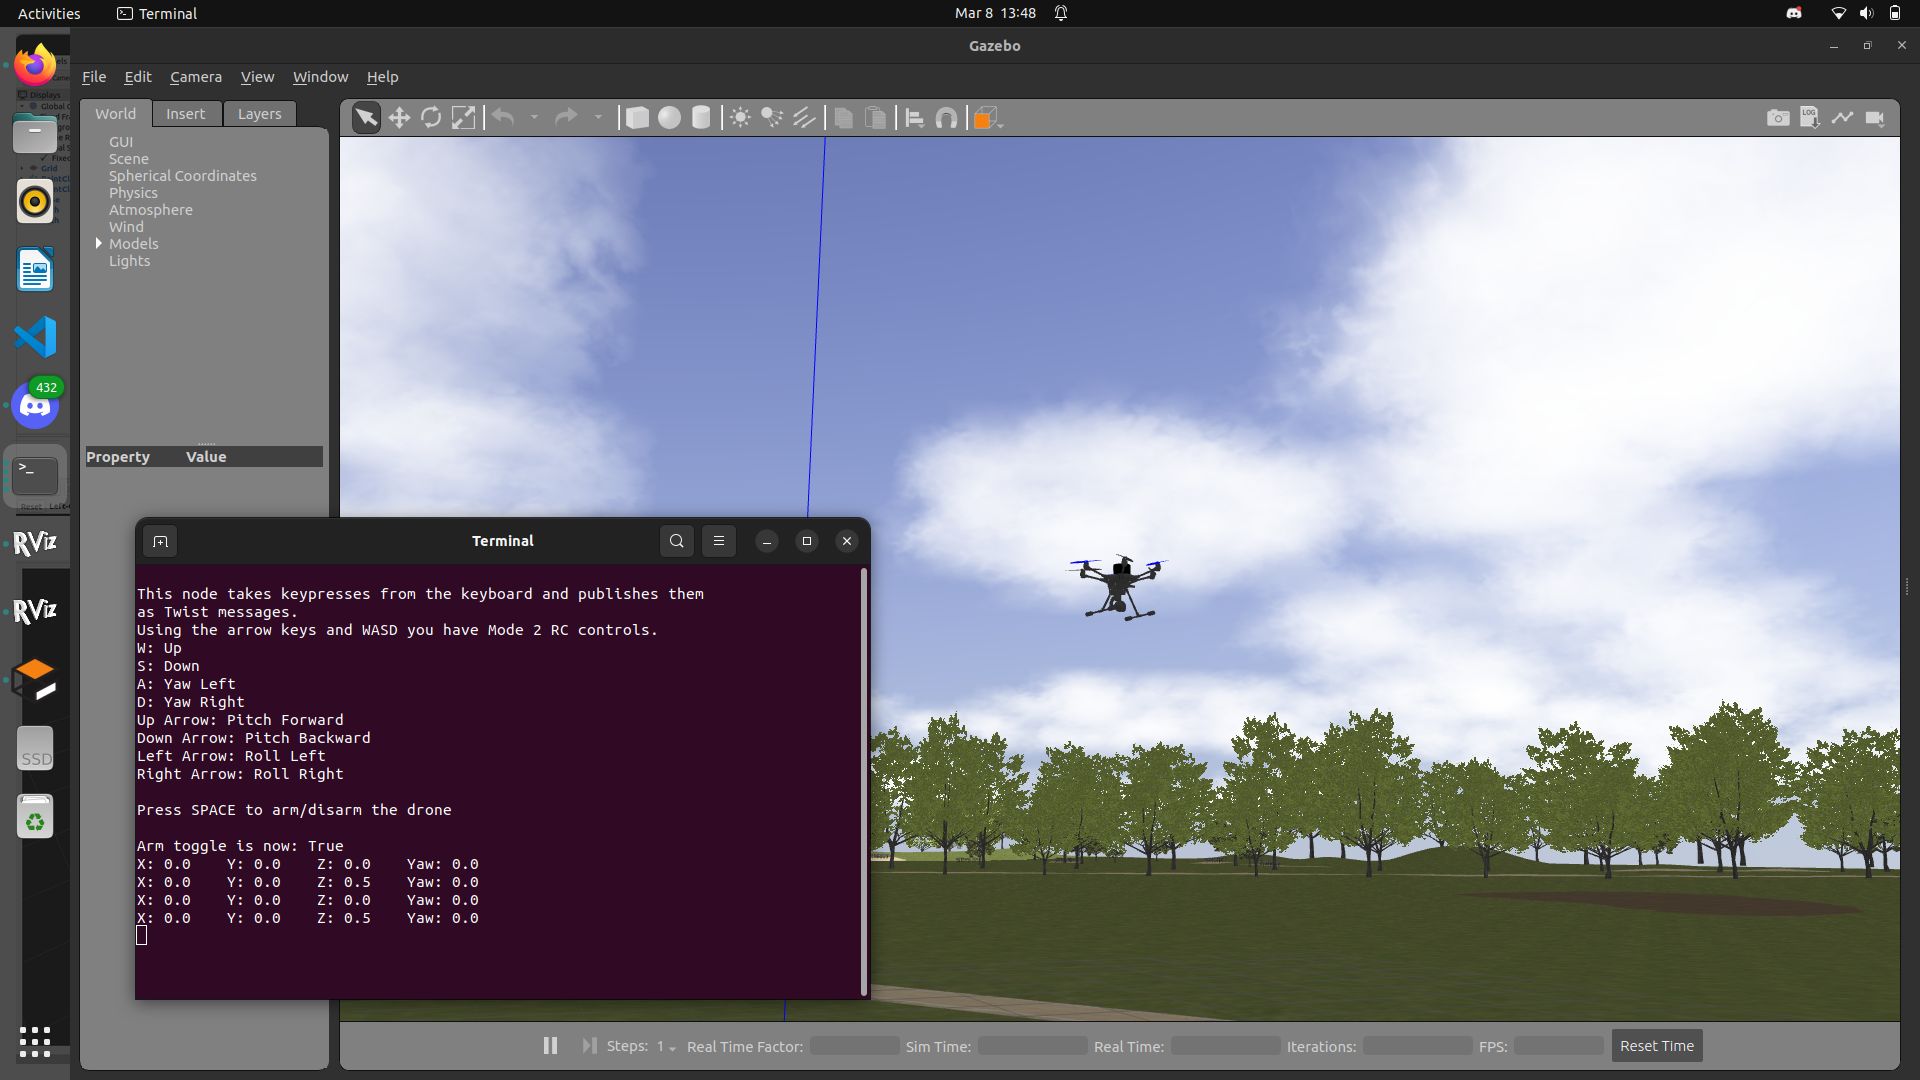Select the drone model in the scene

pyautogui.click(x=1119, y=587)
